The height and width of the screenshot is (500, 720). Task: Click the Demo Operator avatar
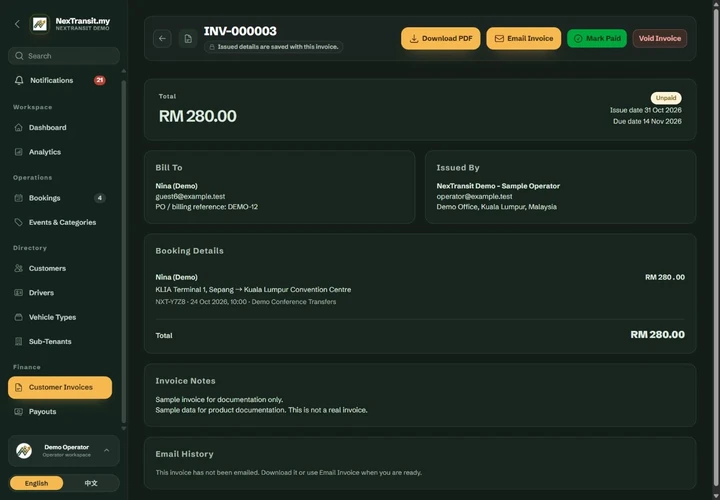point(24,451)
